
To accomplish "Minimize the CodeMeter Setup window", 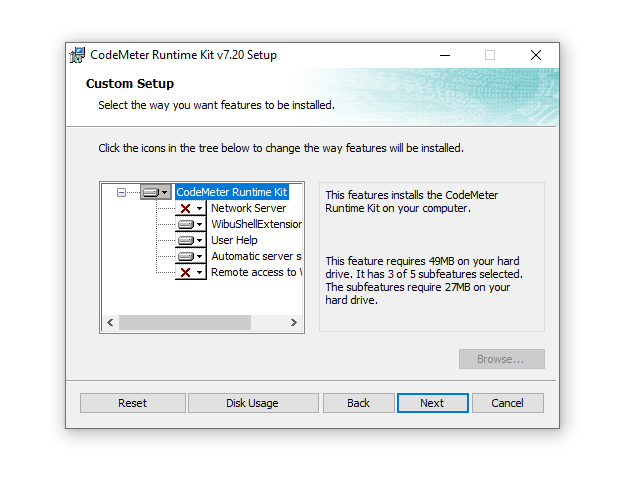I will click(445, 55).
